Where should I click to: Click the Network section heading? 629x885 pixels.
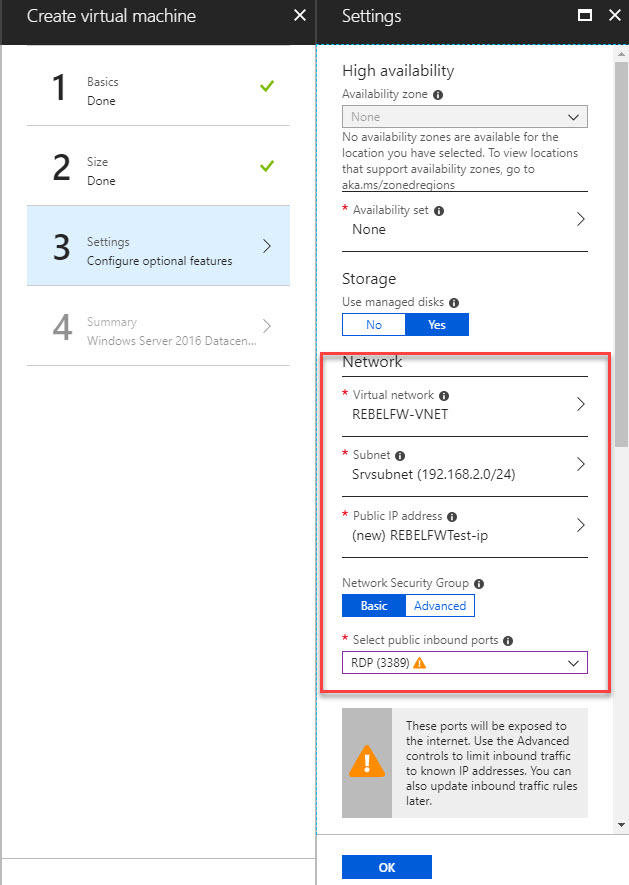point(372,362)
